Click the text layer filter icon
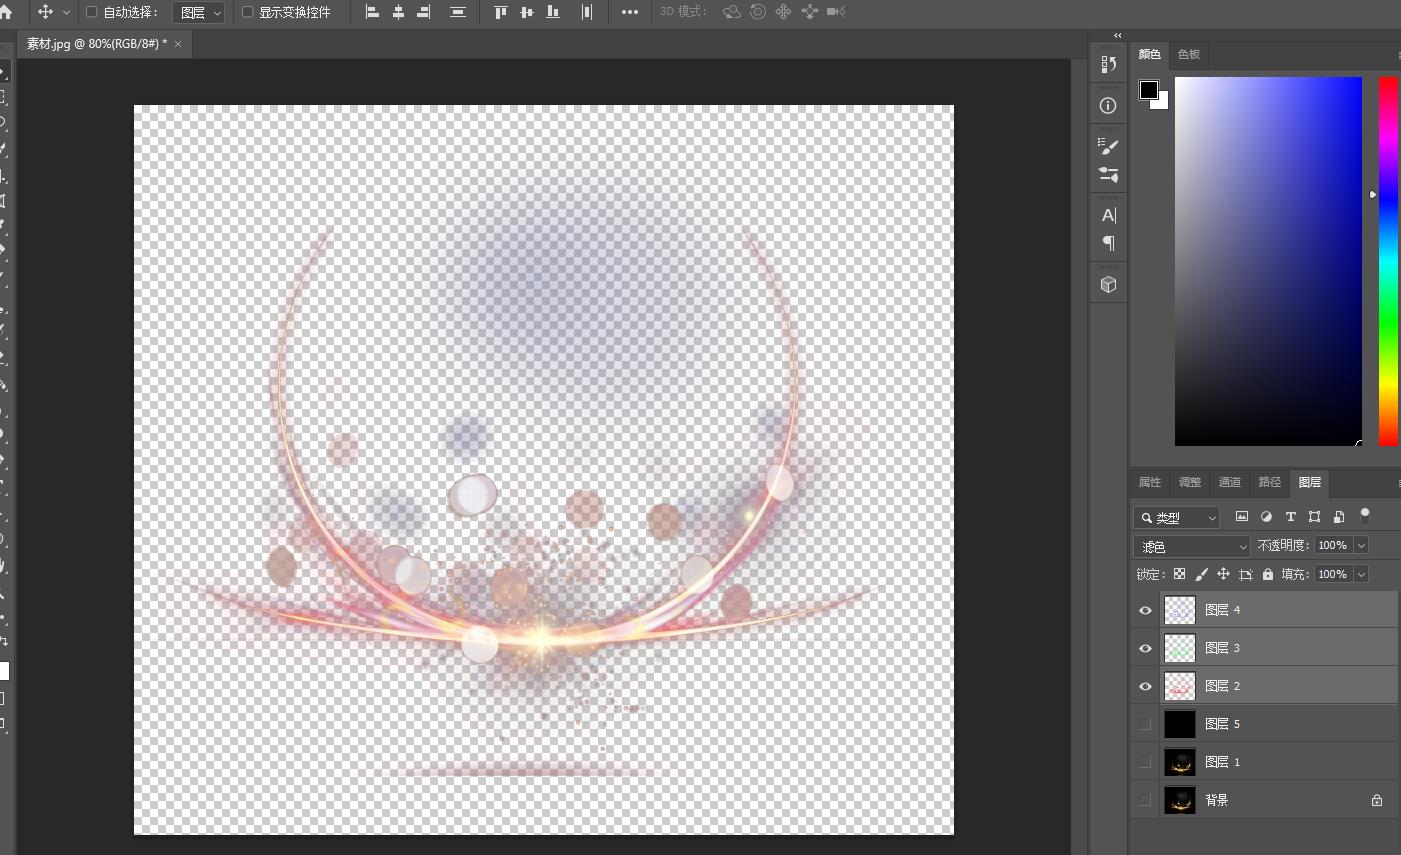 [1290, 517]
